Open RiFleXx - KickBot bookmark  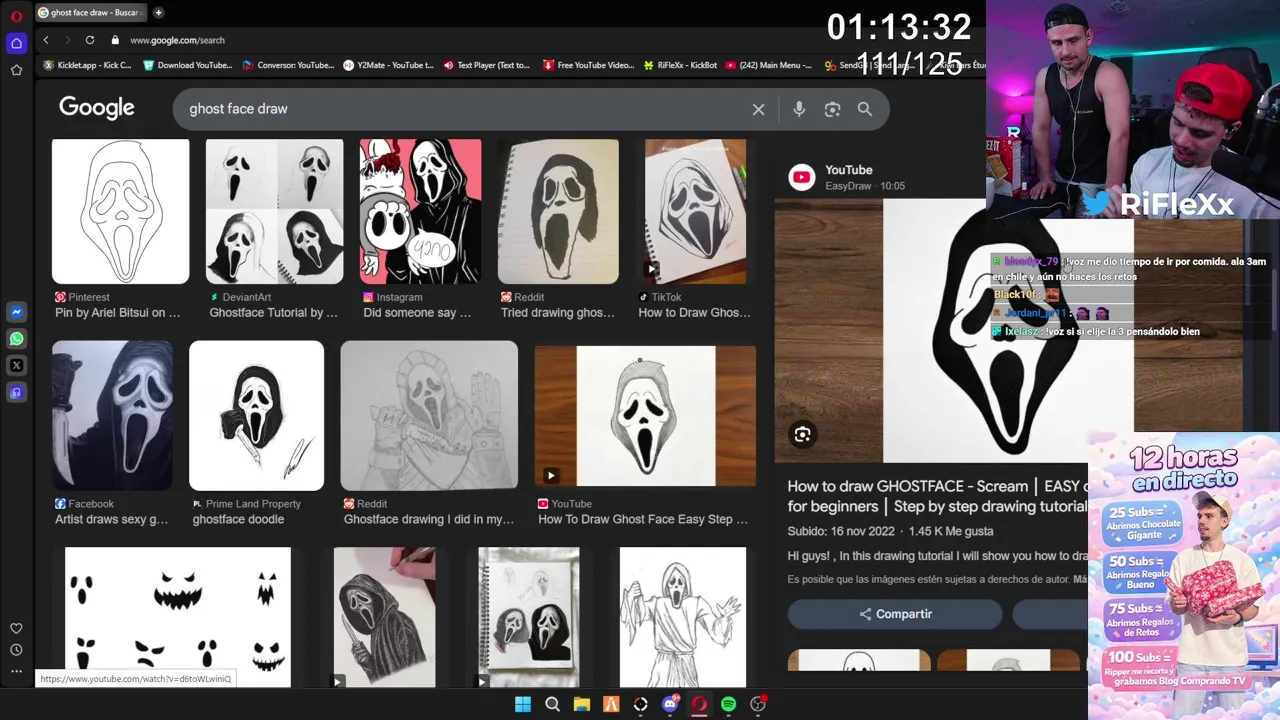point(679,65)
